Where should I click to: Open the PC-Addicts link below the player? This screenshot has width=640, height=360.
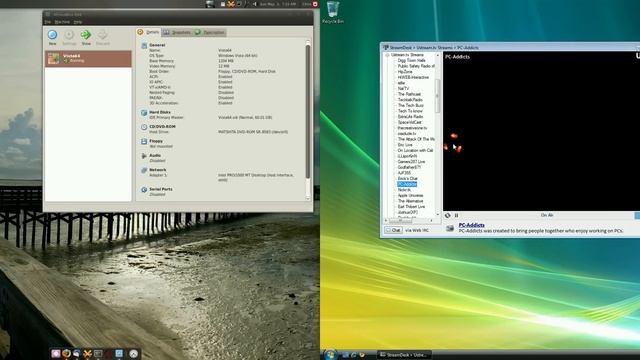coord(471,225)
